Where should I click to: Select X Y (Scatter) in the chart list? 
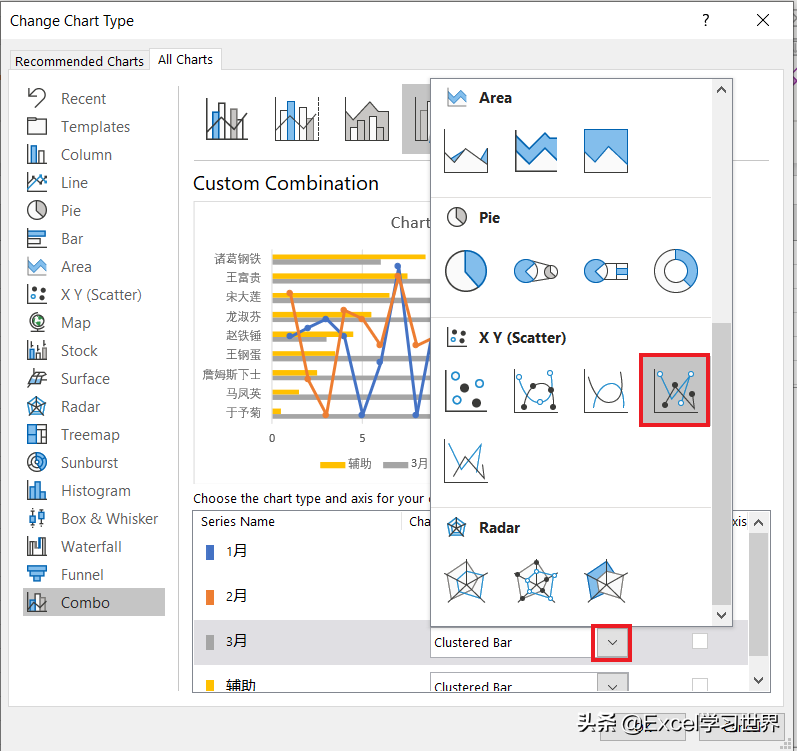tap(94, 295)
